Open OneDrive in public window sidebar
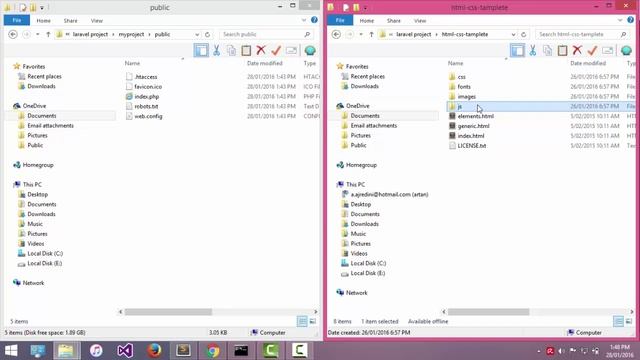 click(34, 106)
